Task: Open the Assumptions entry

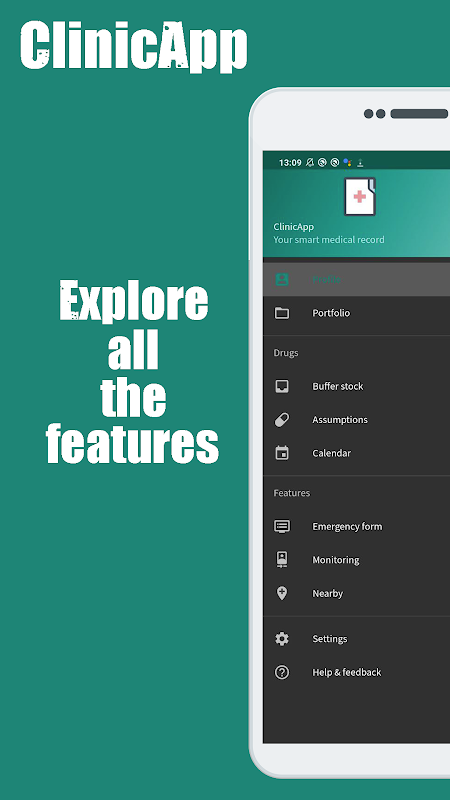Action: coord(356,420)
